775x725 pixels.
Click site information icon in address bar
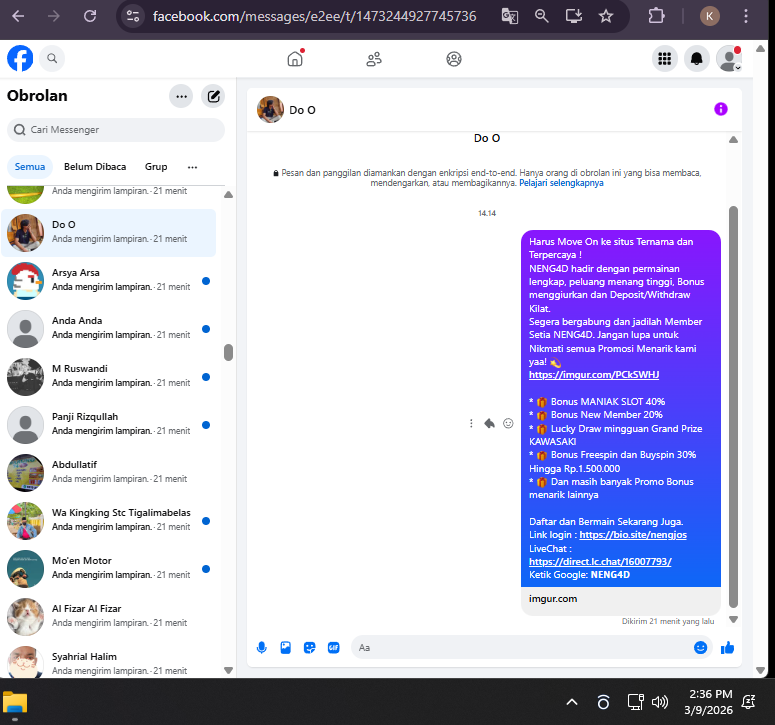coord(133,16)
